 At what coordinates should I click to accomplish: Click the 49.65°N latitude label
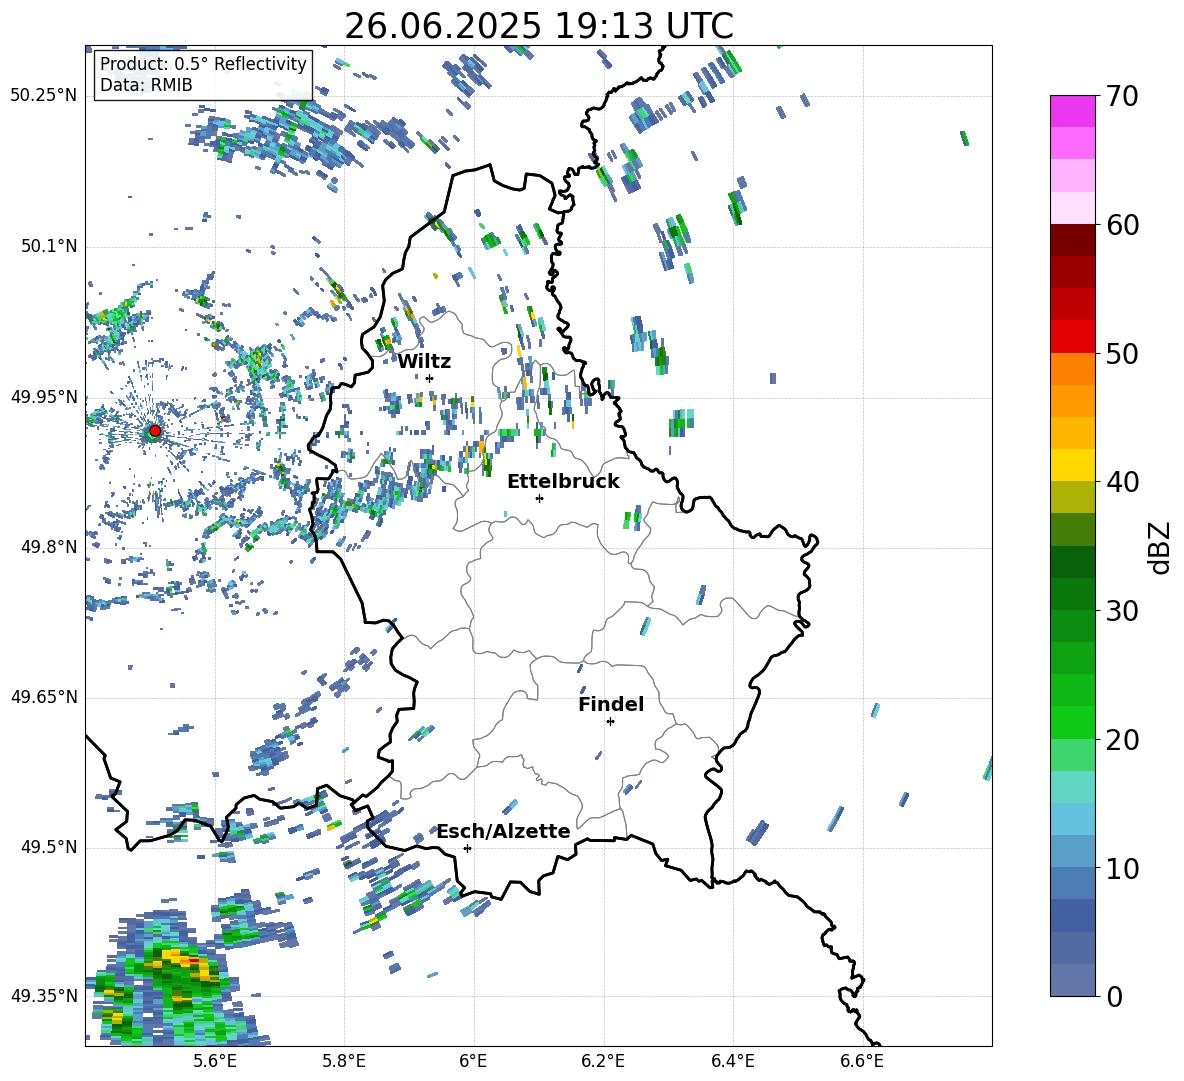pyautogui.click(x=44, y=697)
